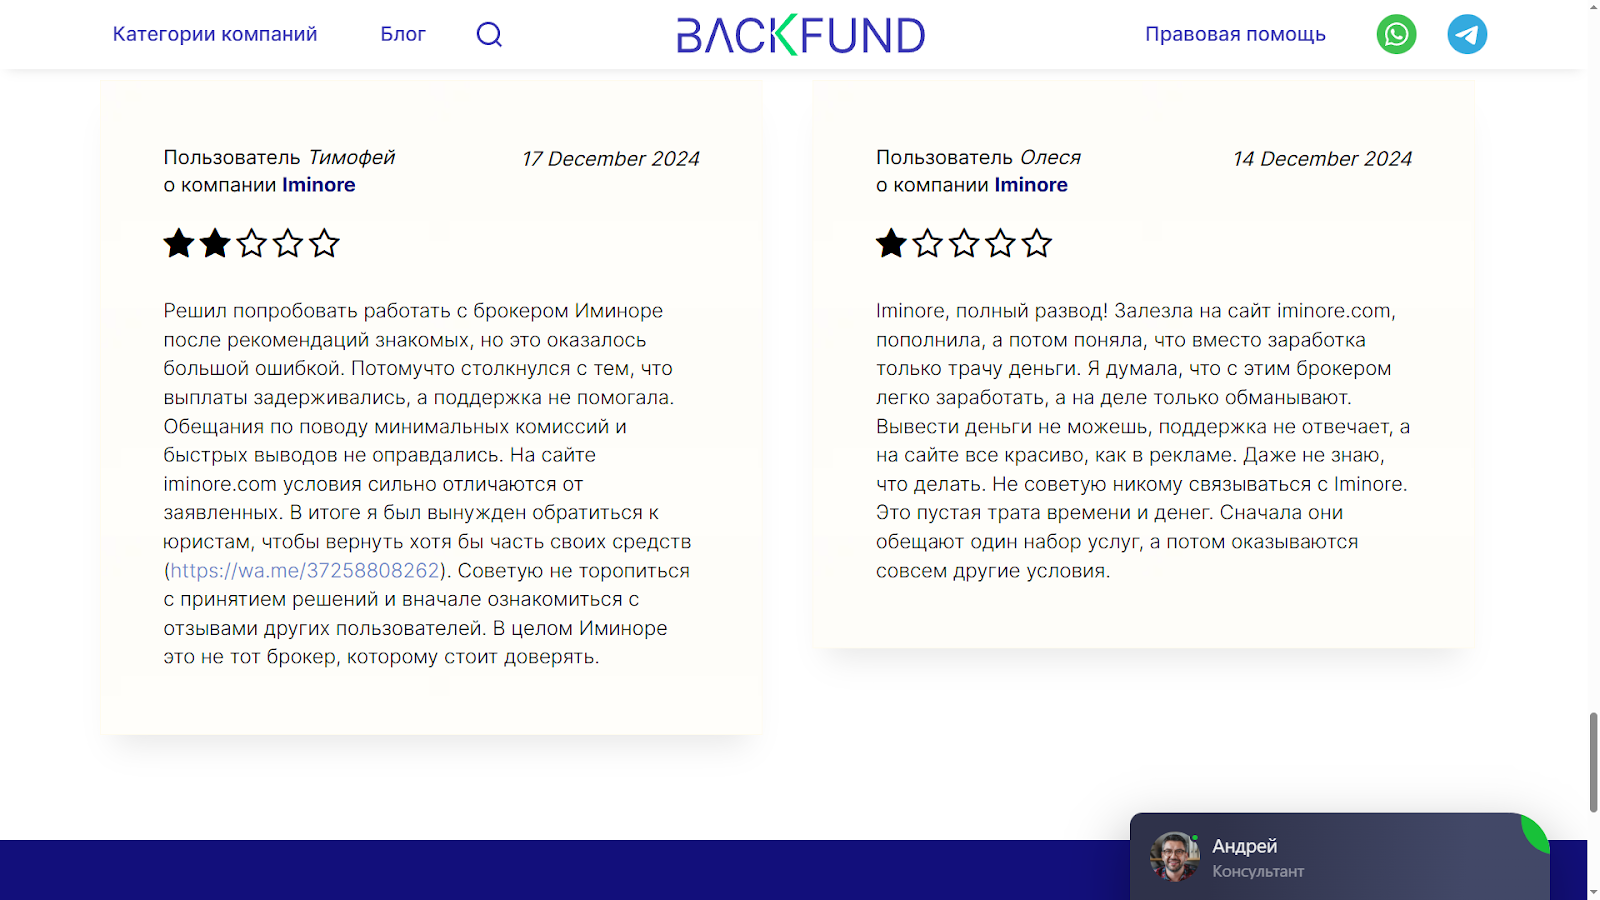
Task: Click the scrollbar down arrow
Action: [1593, 892]
